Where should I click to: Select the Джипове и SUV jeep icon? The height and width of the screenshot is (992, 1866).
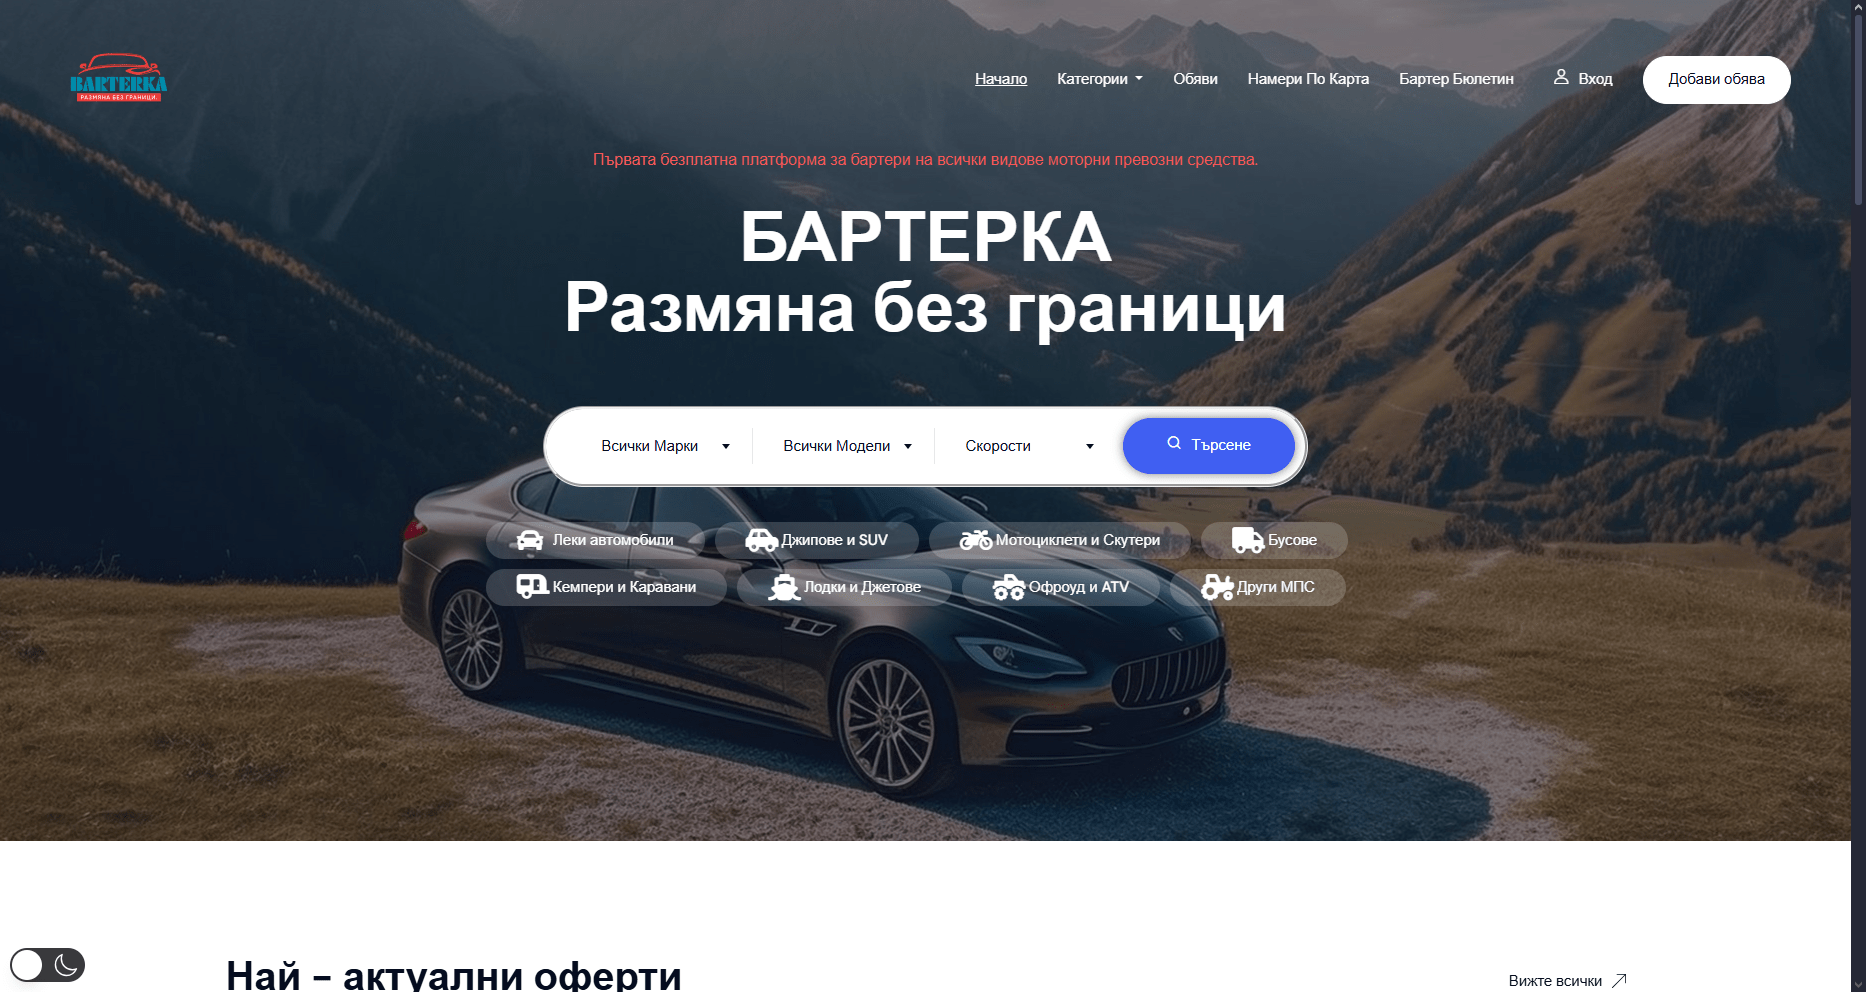coord(762,540)
